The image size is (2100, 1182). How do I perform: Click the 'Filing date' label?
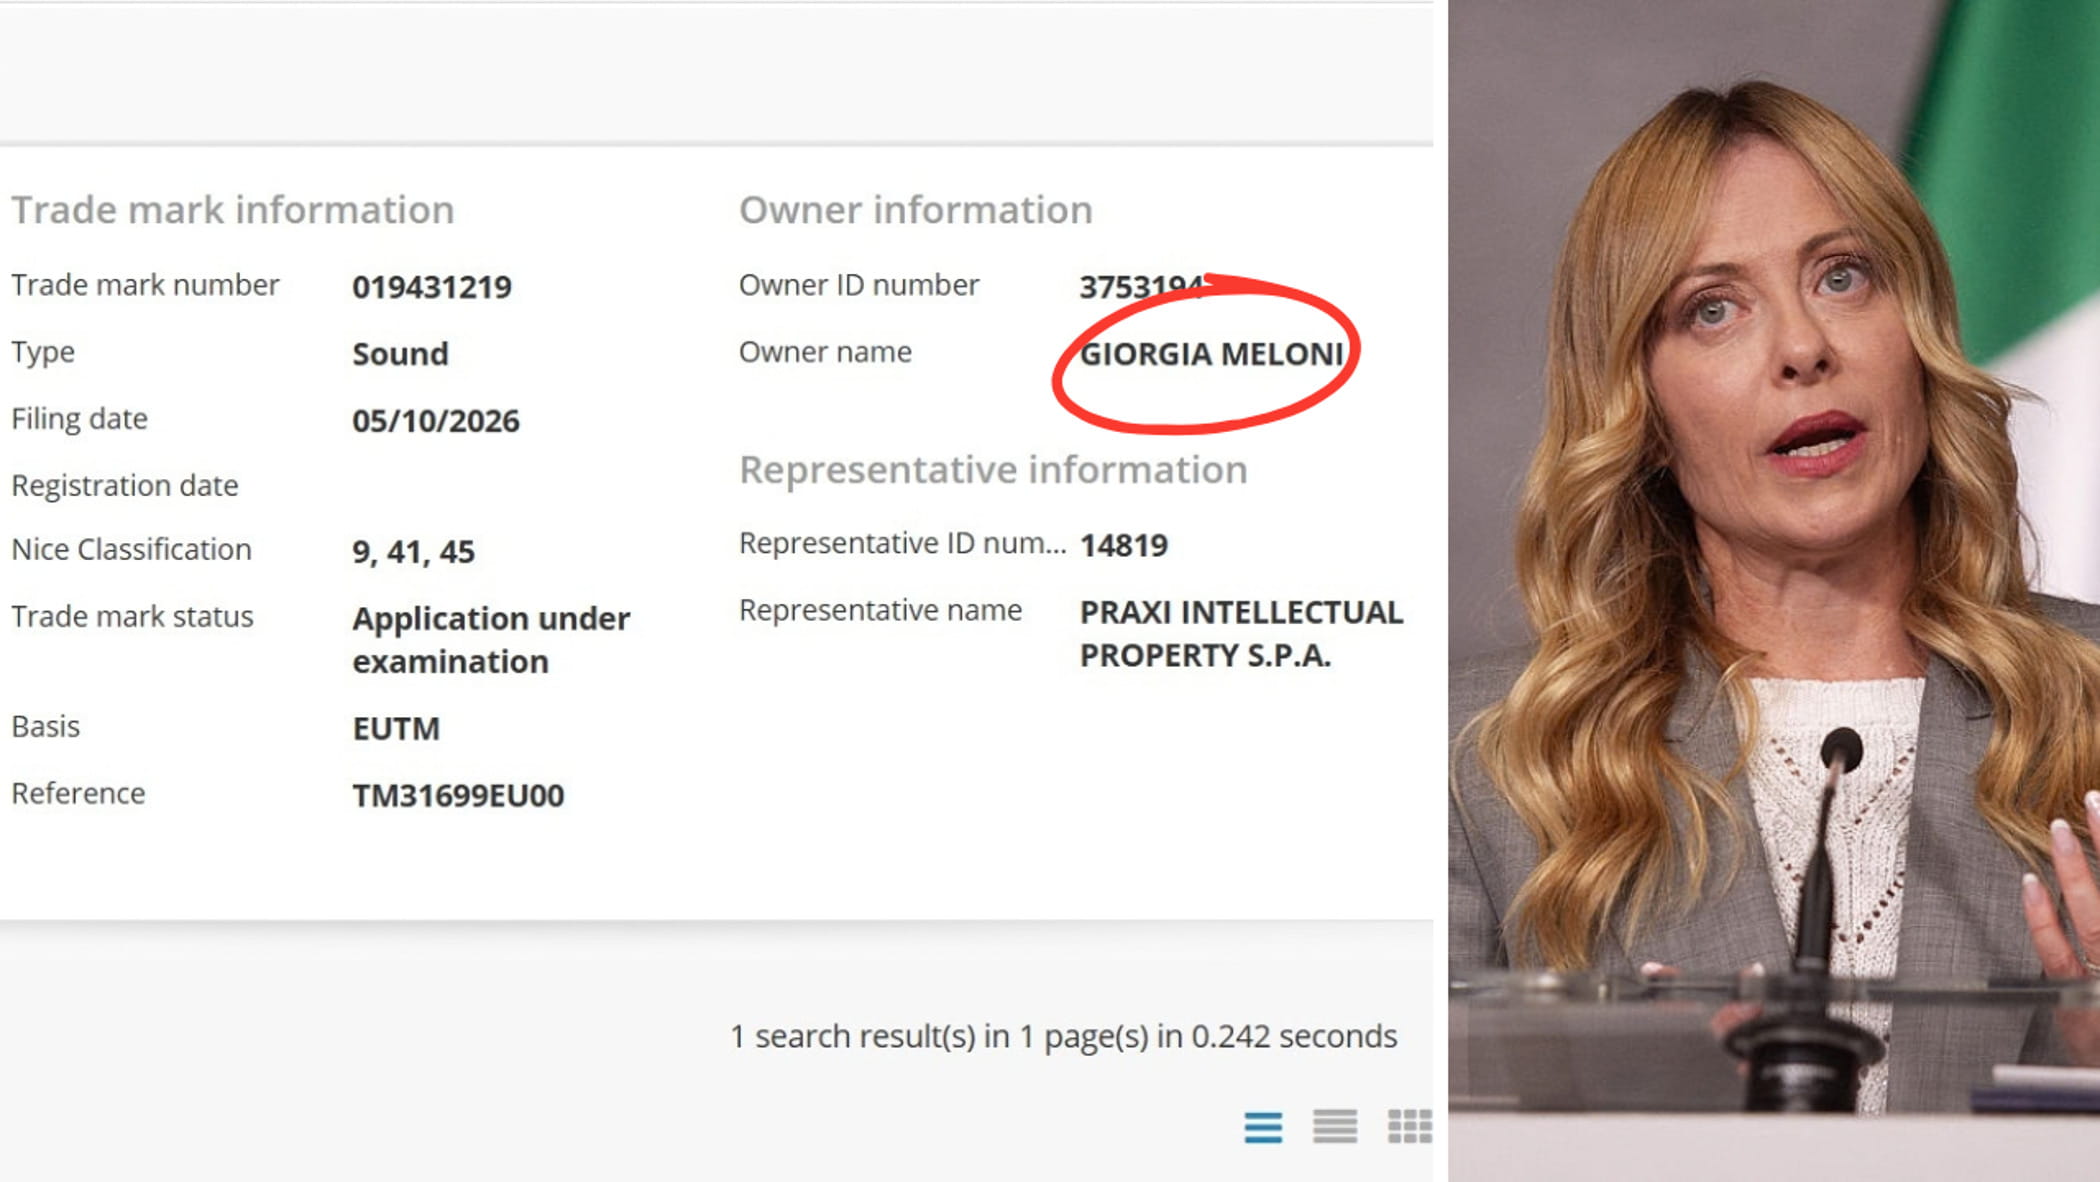pos(79,419)
